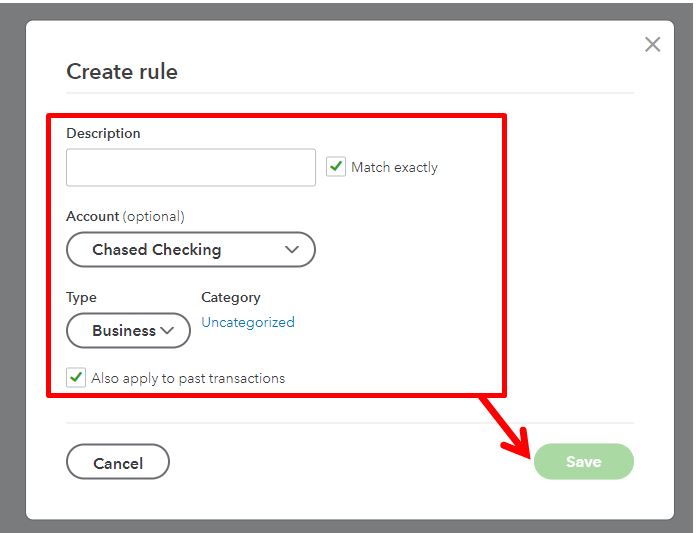Image resolution: width=697 pixels, height=533 pixels.
Task: Click the 'Also apply to past transactions' label
Action: pyautogui.click(x=188, y=378)
